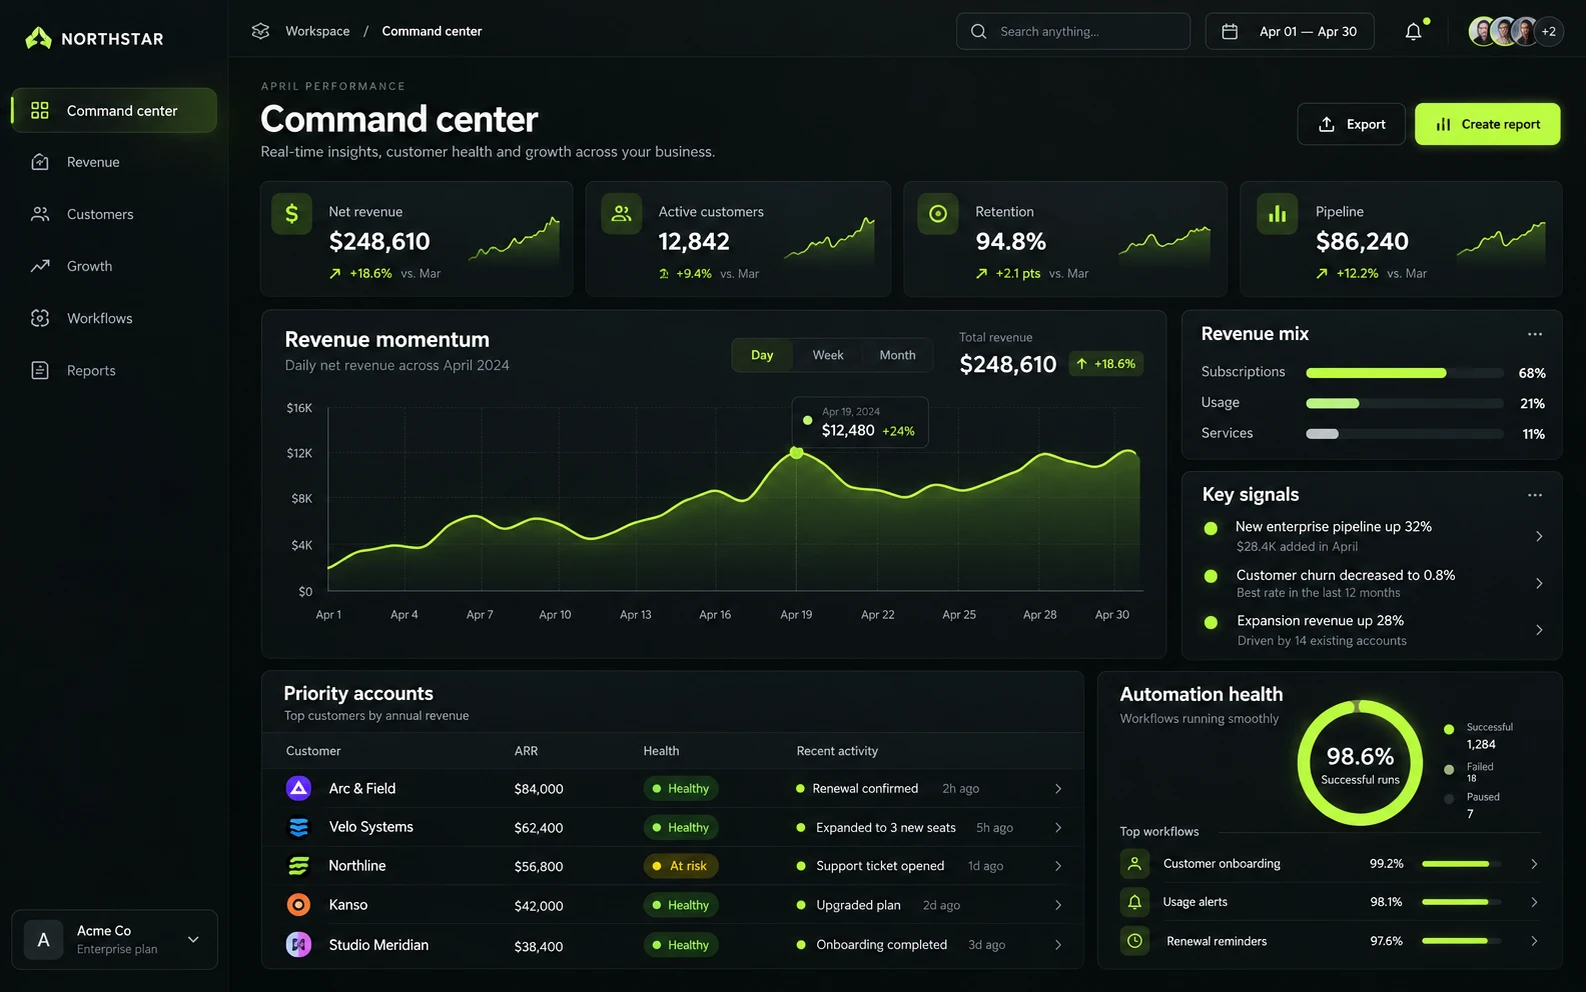
Task: Click the Pipeline bar chart icon
Action: click(1277, 214)
